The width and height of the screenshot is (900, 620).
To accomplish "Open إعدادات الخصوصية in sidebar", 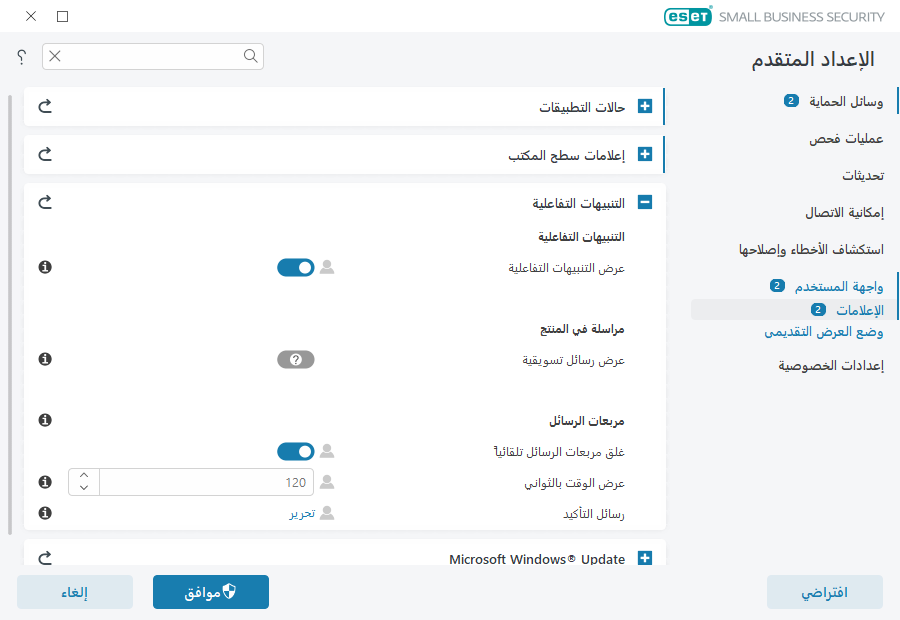I will click(x=831, y=365).
